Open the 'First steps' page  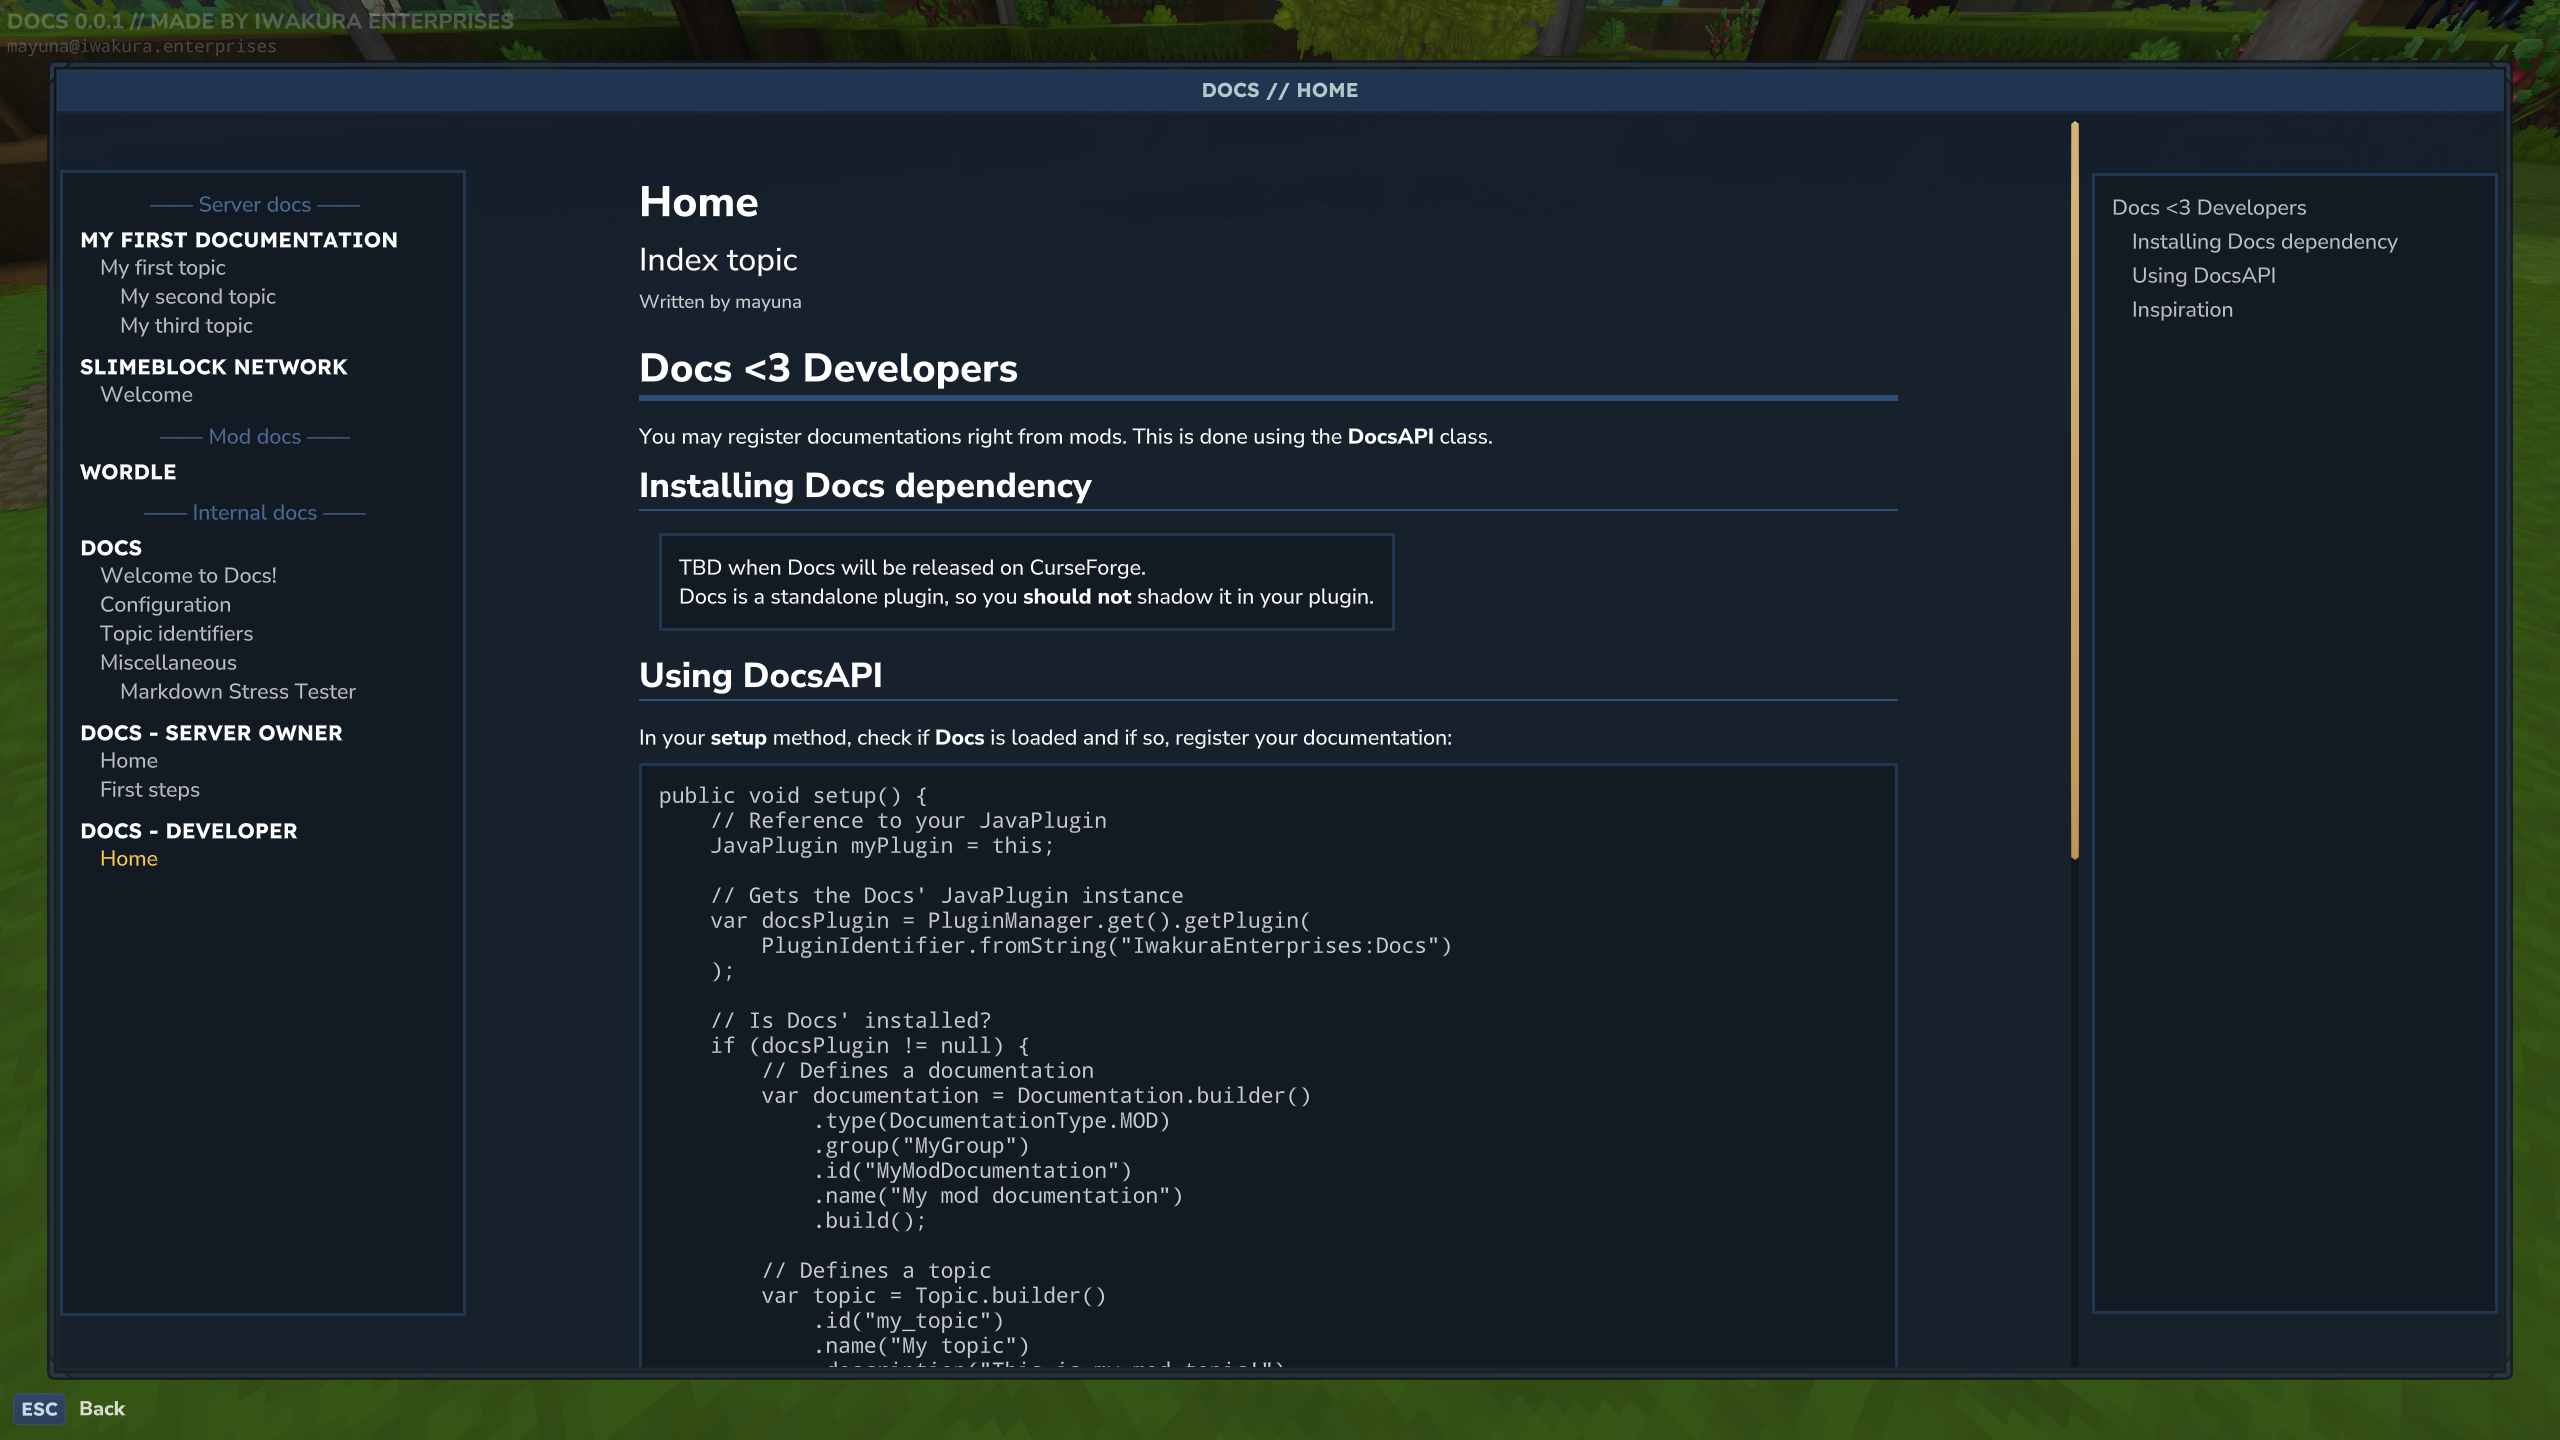coord(149,789)
